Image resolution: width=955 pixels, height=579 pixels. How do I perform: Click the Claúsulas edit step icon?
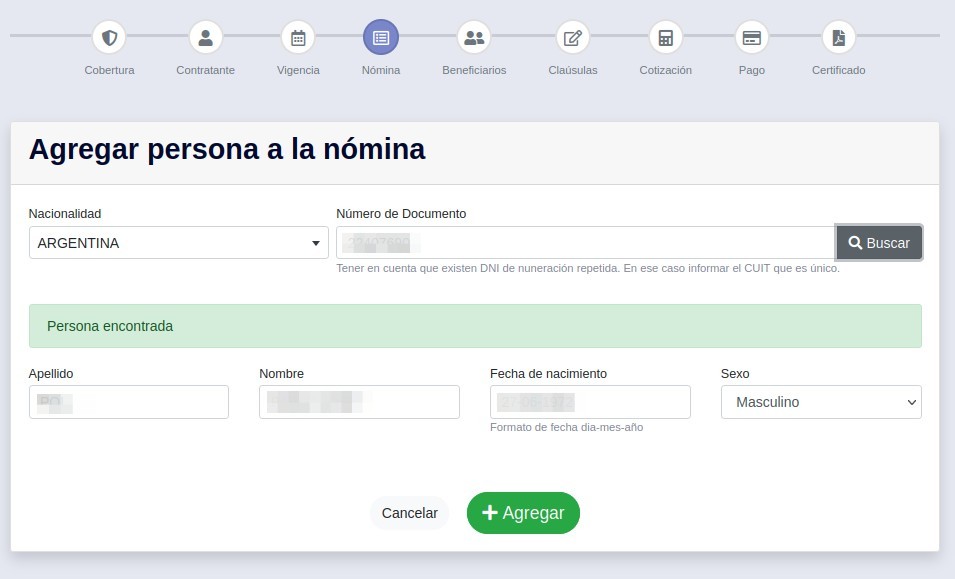click(573, 38)
